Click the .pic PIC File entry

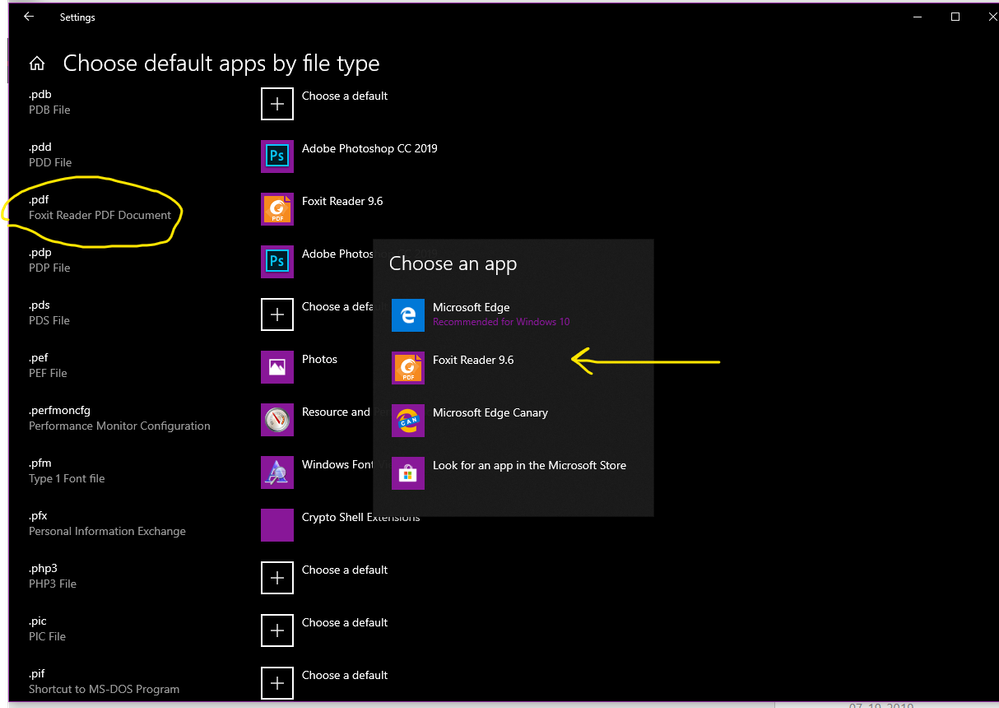click(47, 629)
